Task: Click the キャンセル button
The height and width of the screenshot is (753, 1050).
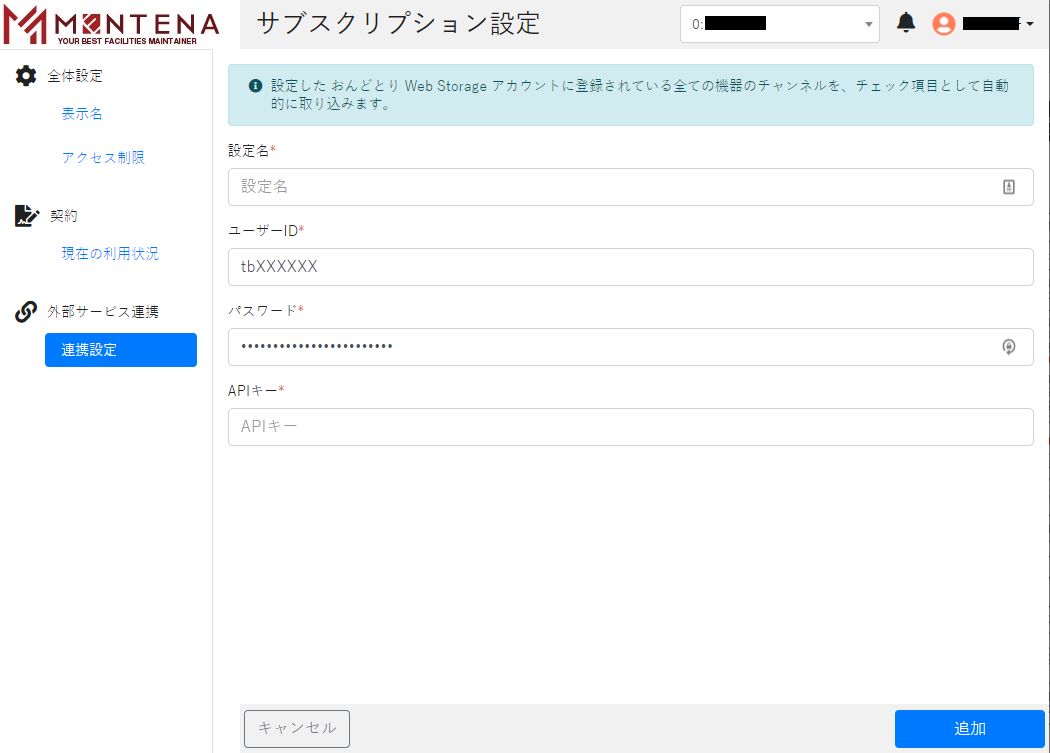Action: pyautogui.click(x=297, y=728)
